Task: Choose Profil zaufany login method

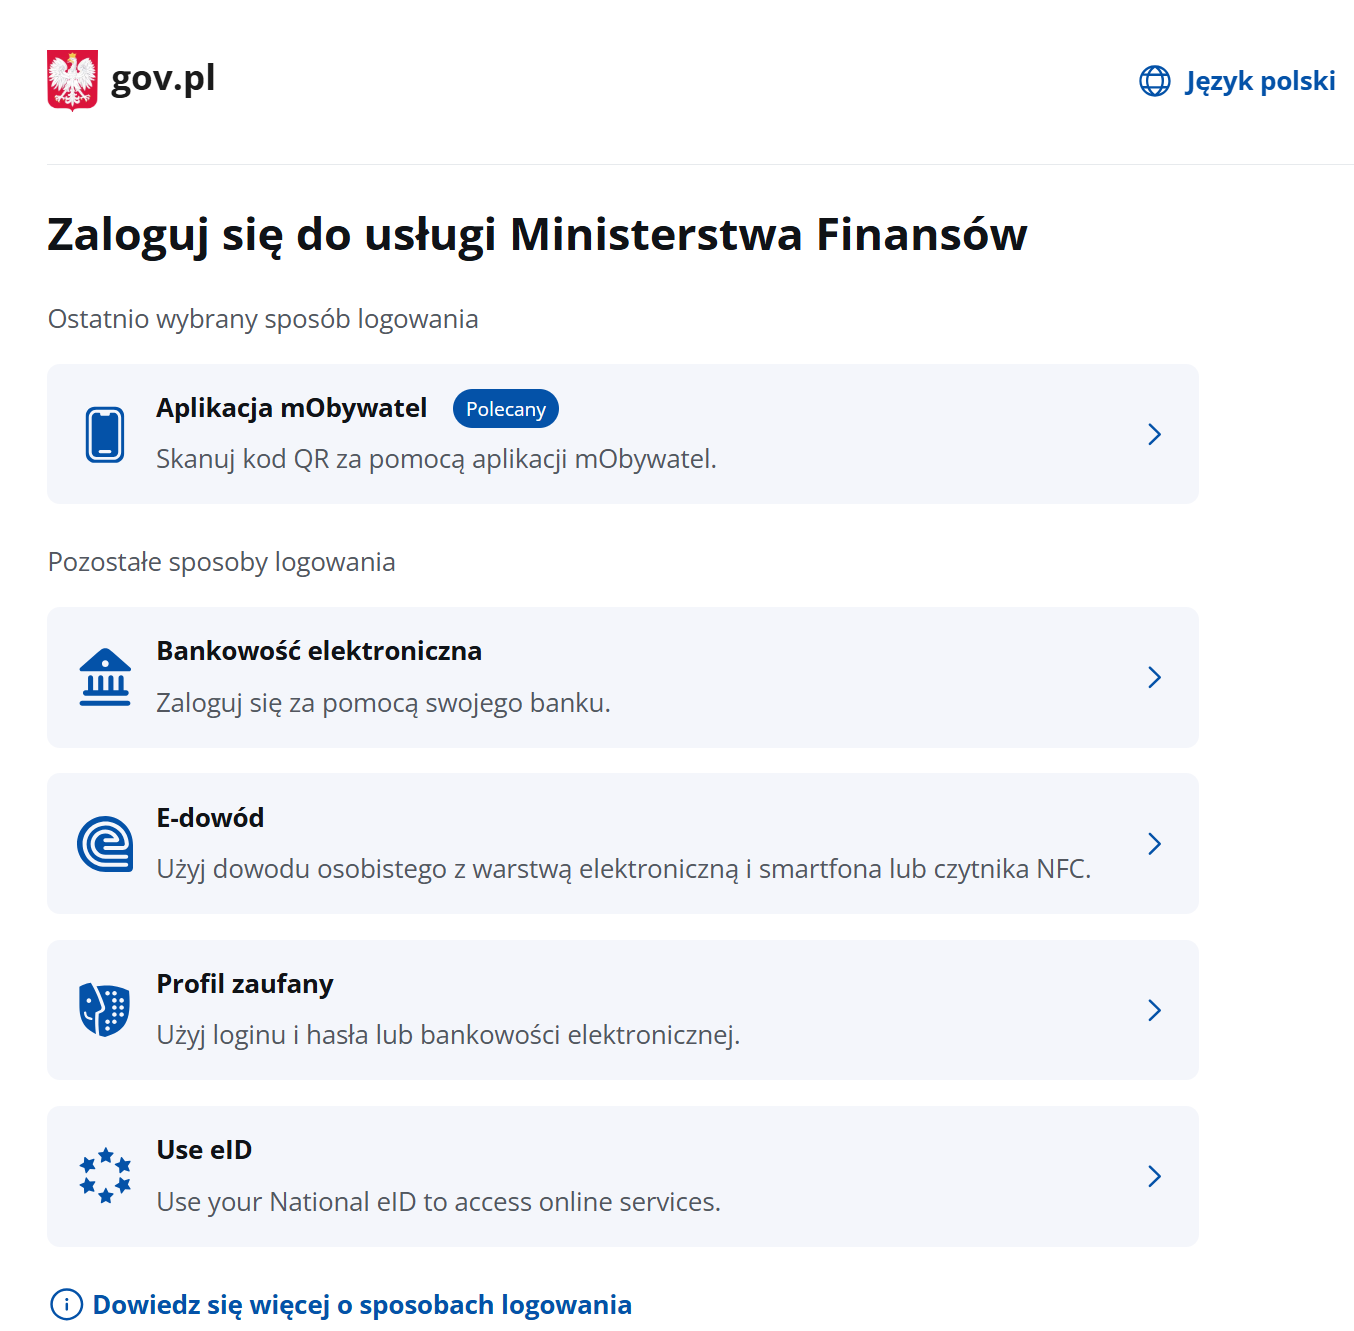Action: (623, 1010)
